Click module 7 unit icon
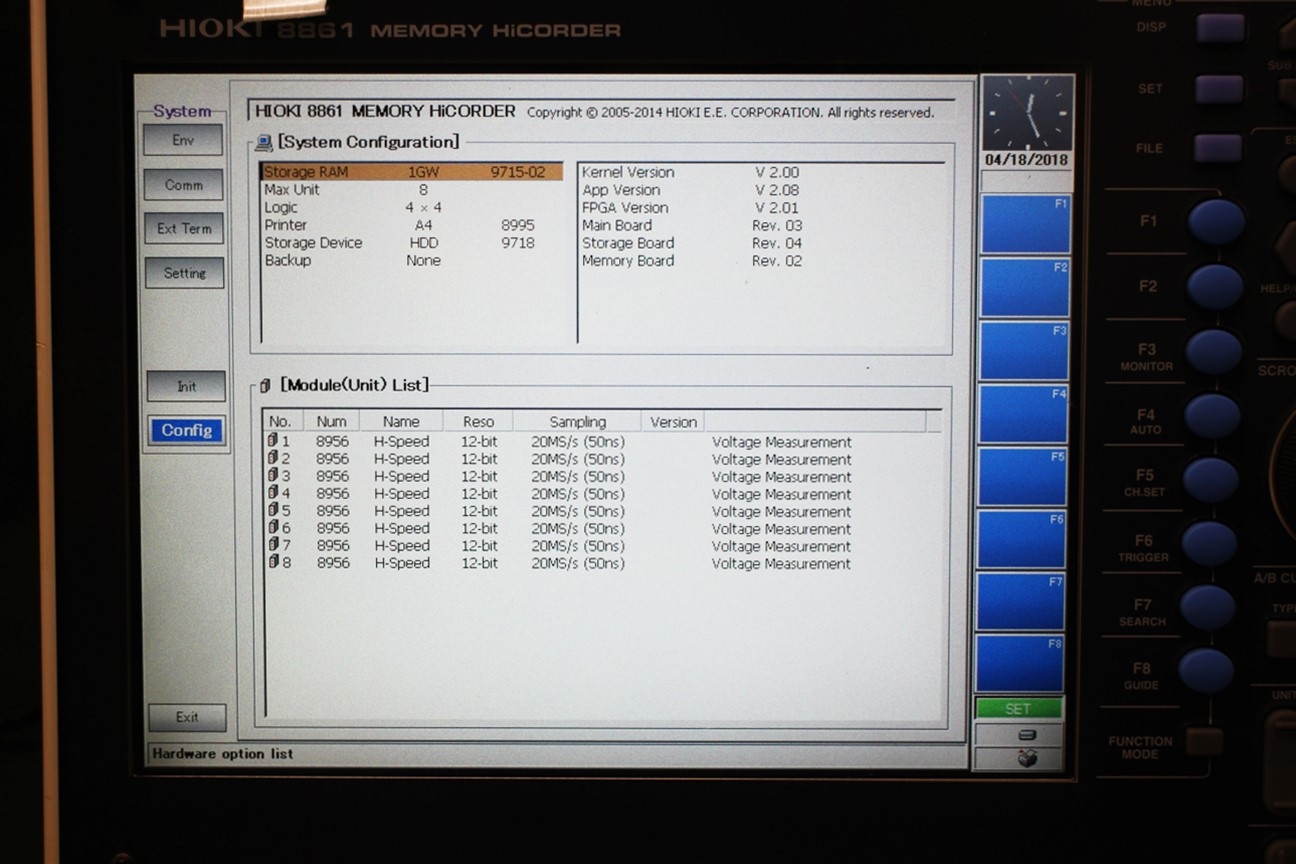Image resolution: width=1296 pixels, height=864 pixels. coord(272,545)
